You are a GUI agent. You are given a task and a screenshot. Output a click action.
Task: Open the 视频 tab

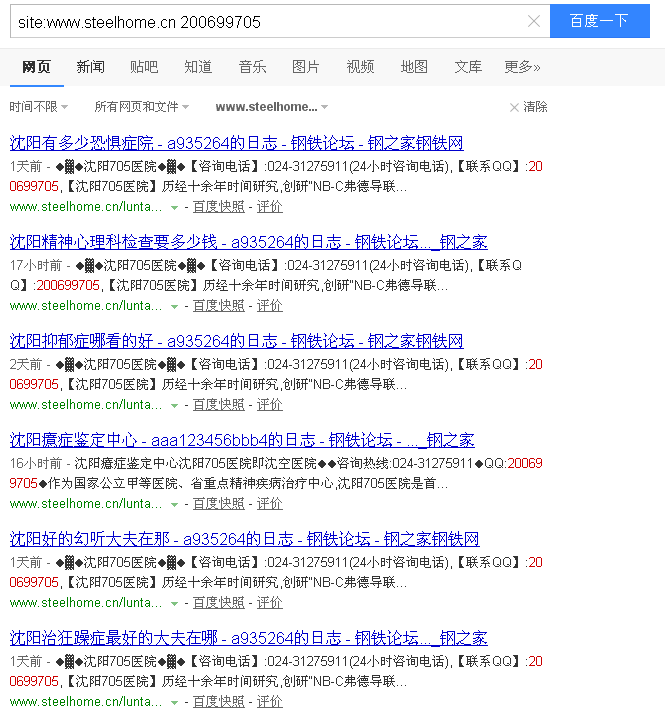(360, 67)
